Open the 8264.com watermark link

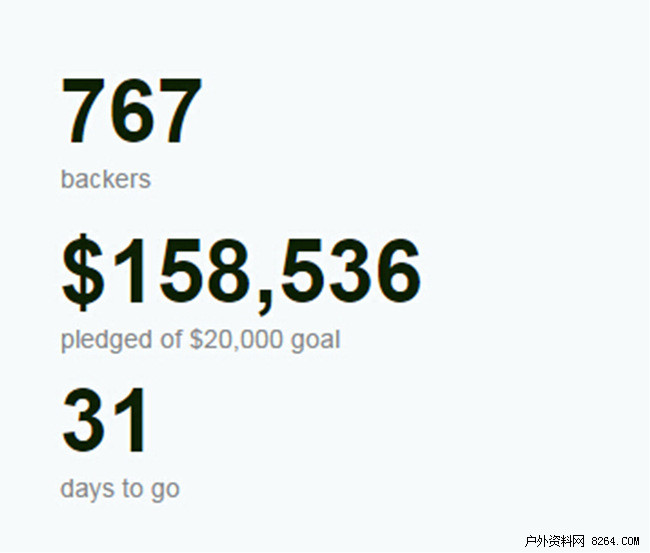pos(617,541)
